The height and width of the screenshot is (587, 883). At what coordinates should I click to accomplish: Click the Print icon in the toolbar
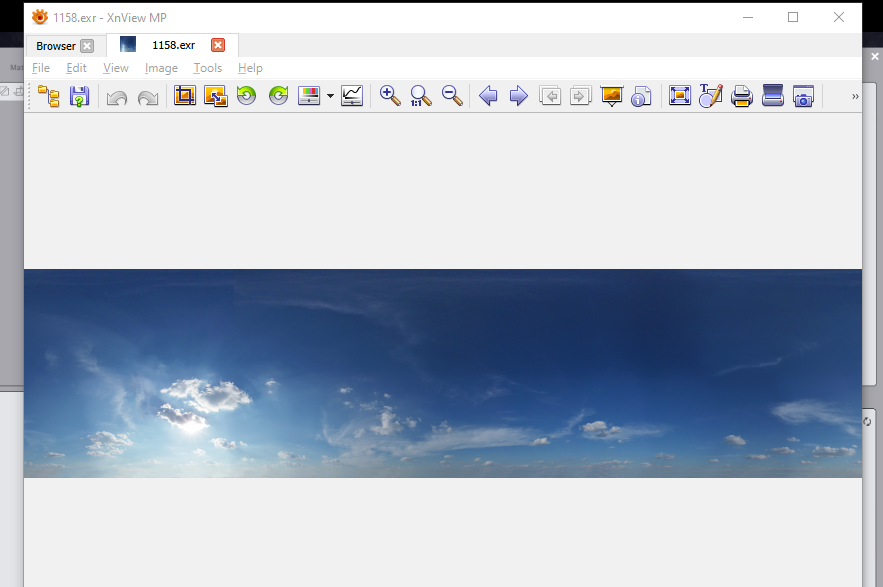click(742, 96)
